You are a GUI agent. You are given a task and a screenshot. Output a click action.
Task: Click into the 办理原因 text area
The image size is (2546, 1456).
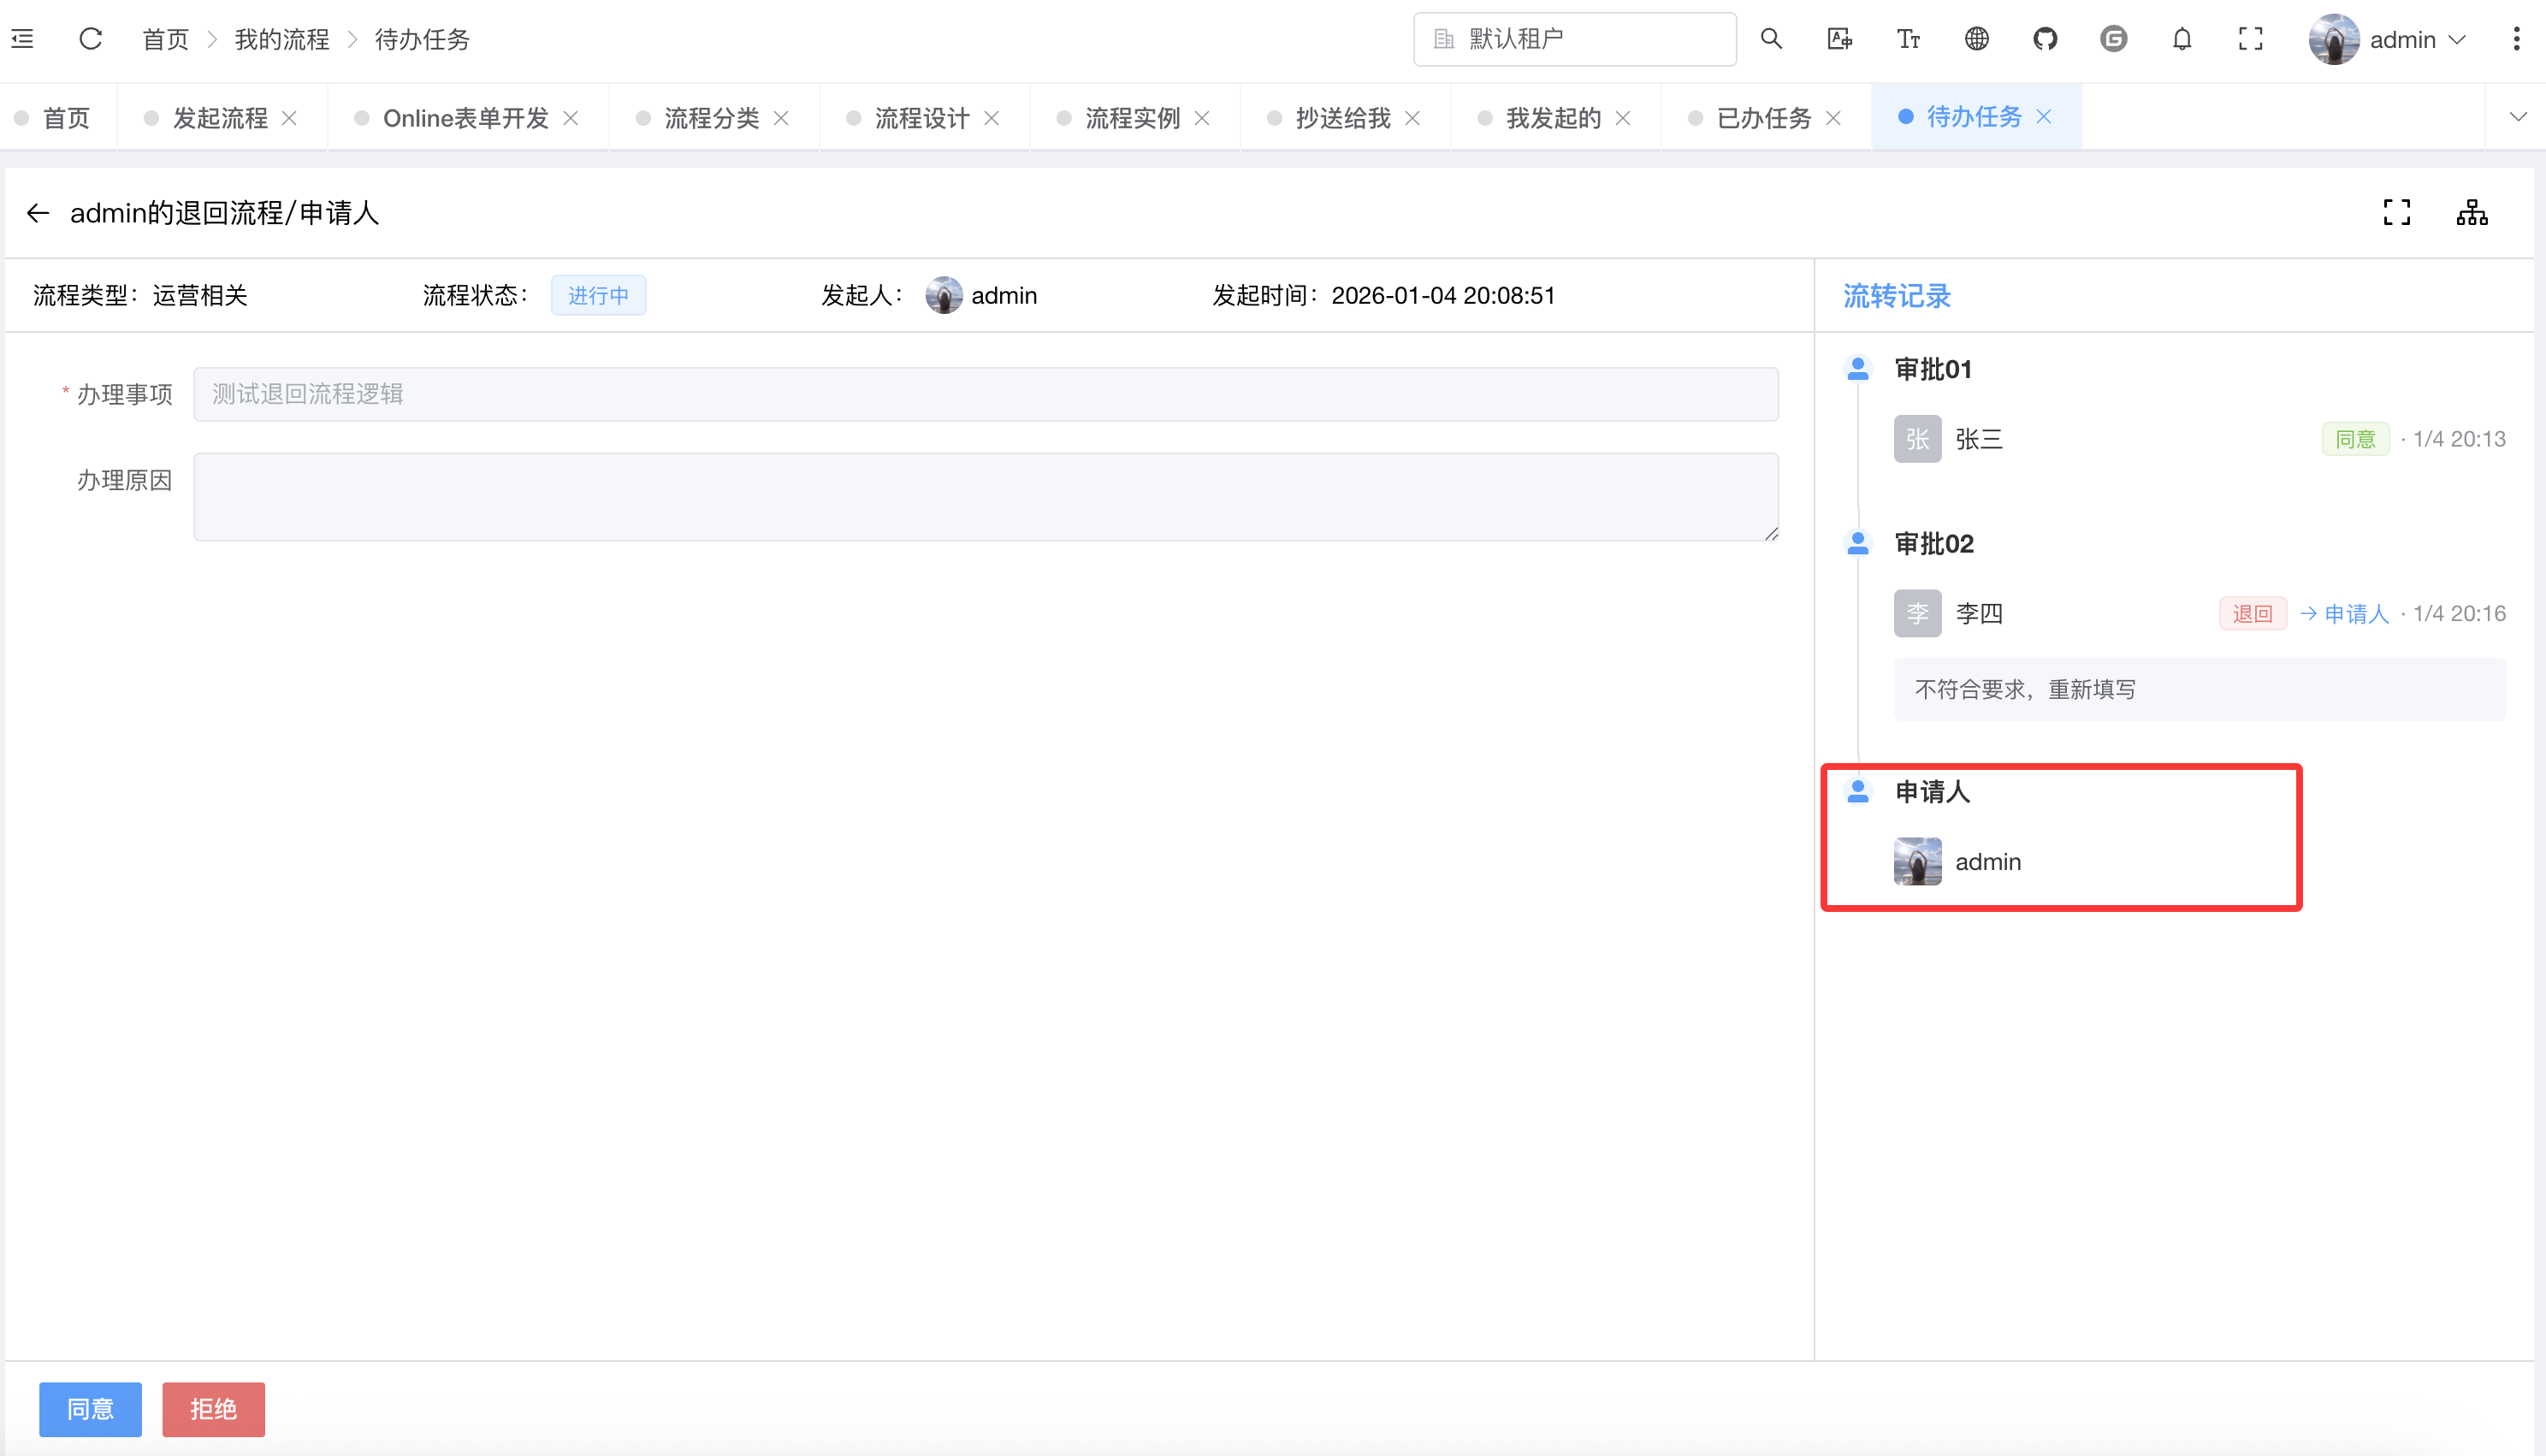pyautogui.click(x=985, y=497)
